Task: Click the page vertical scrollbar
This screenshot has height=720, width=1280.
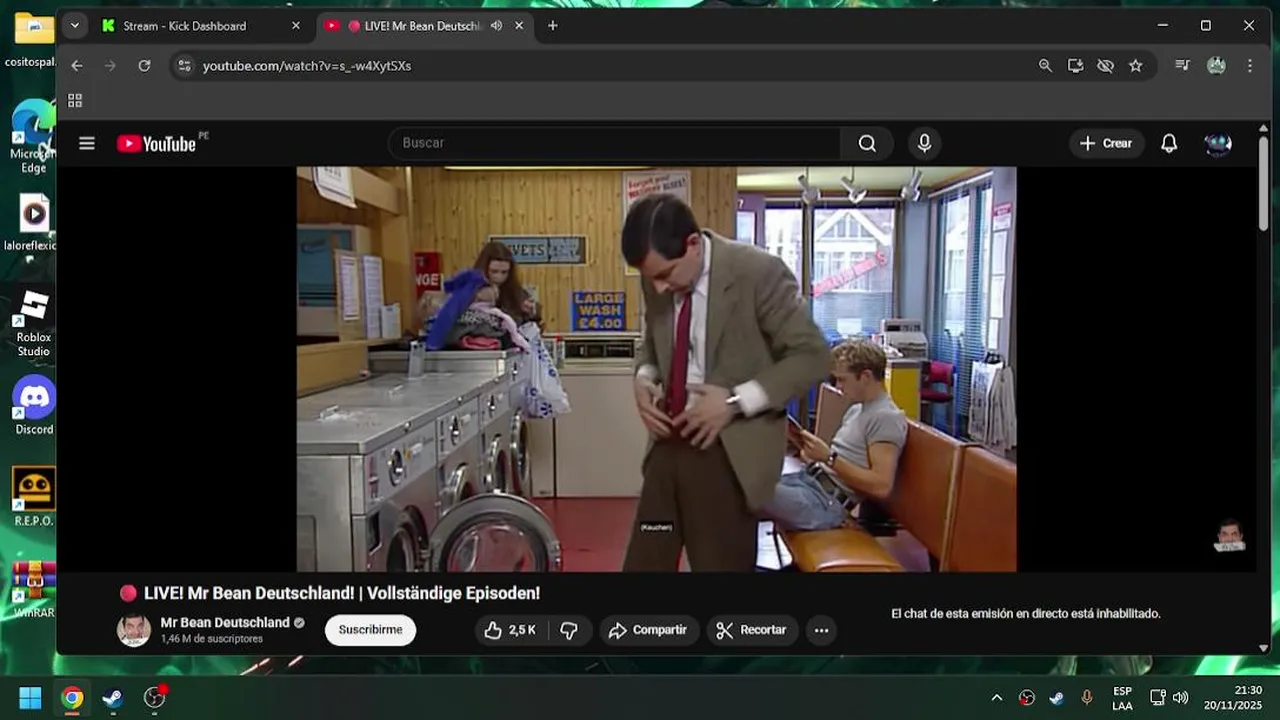Action: point(1263,183)
